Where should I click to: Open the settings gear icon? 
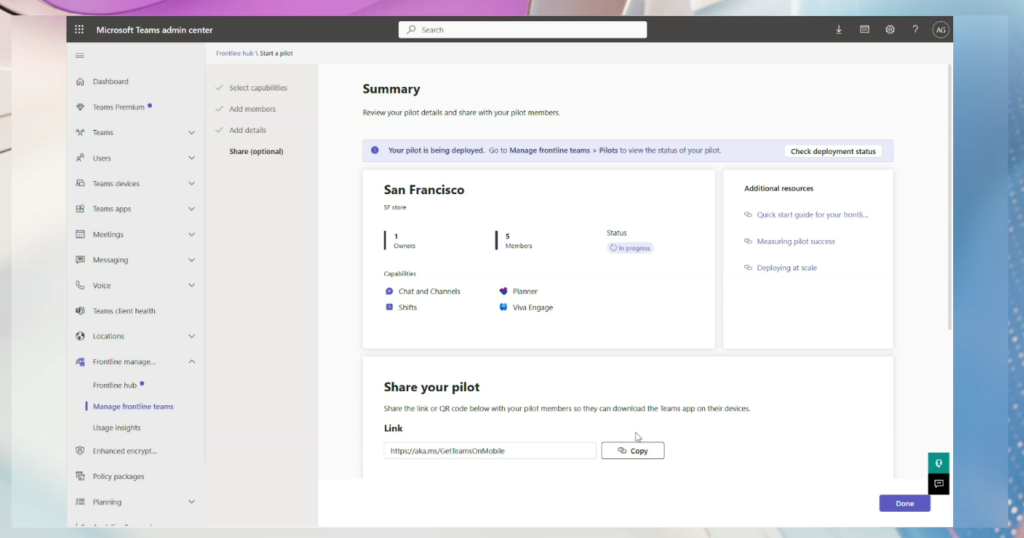point(890,30)
